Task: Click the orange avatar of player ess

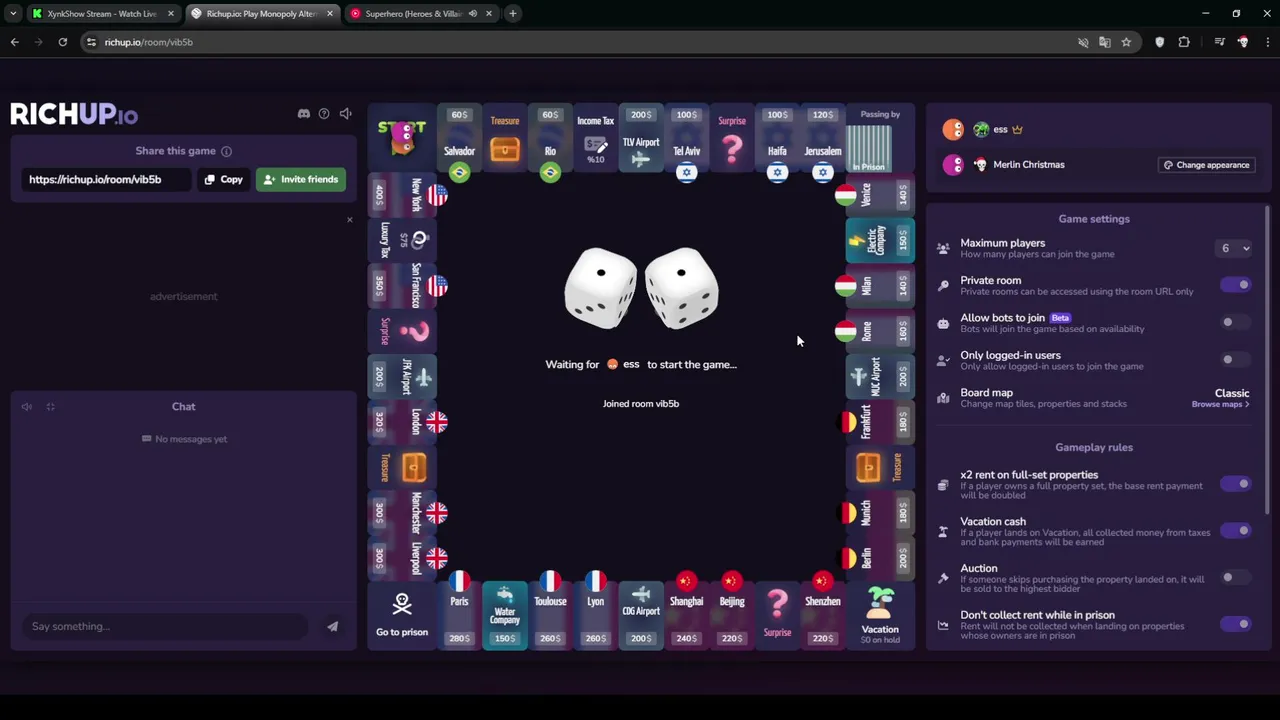Action: pos(953,129)
